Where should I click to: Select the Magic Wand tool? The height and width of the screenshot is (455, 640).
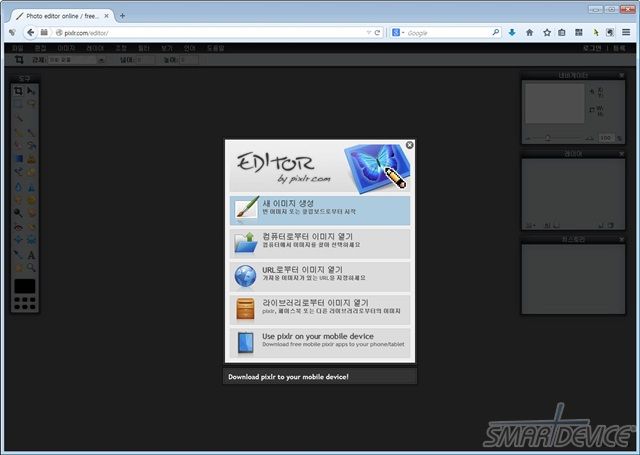[x=19, y=118]
